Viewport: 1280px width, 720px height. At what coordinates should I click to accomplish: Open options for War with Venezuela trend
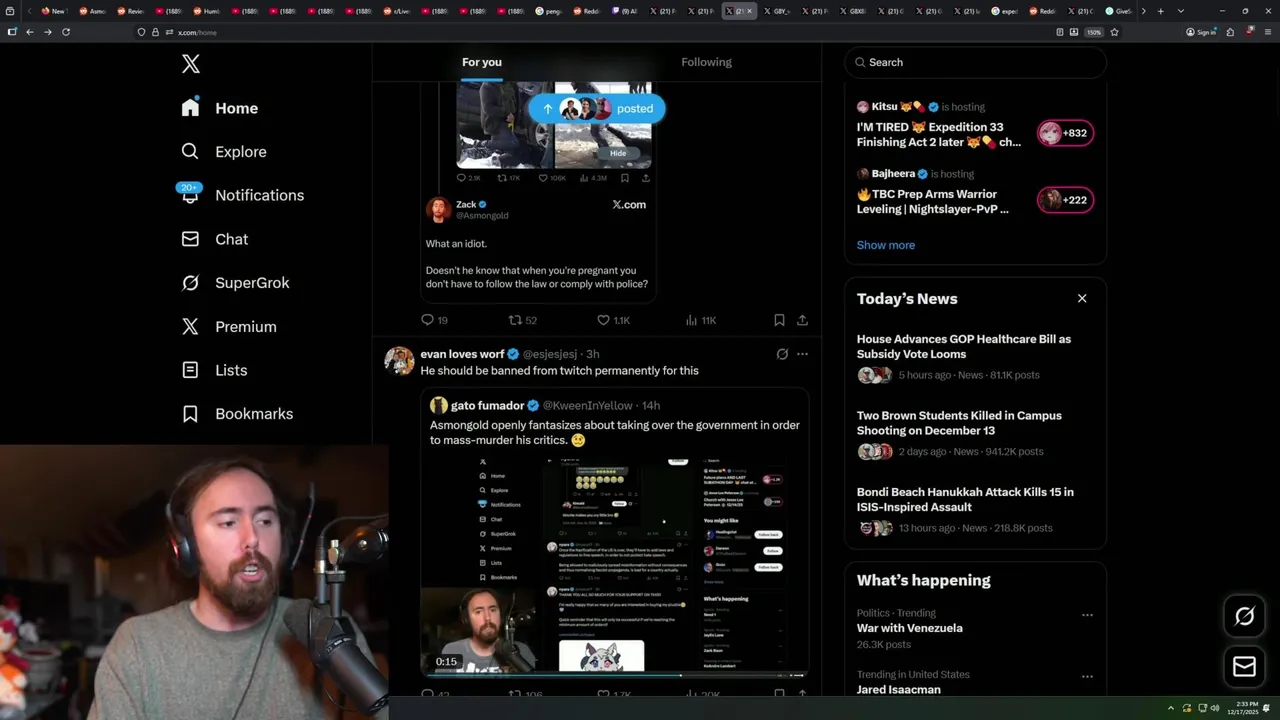(x=1087, y=615)
